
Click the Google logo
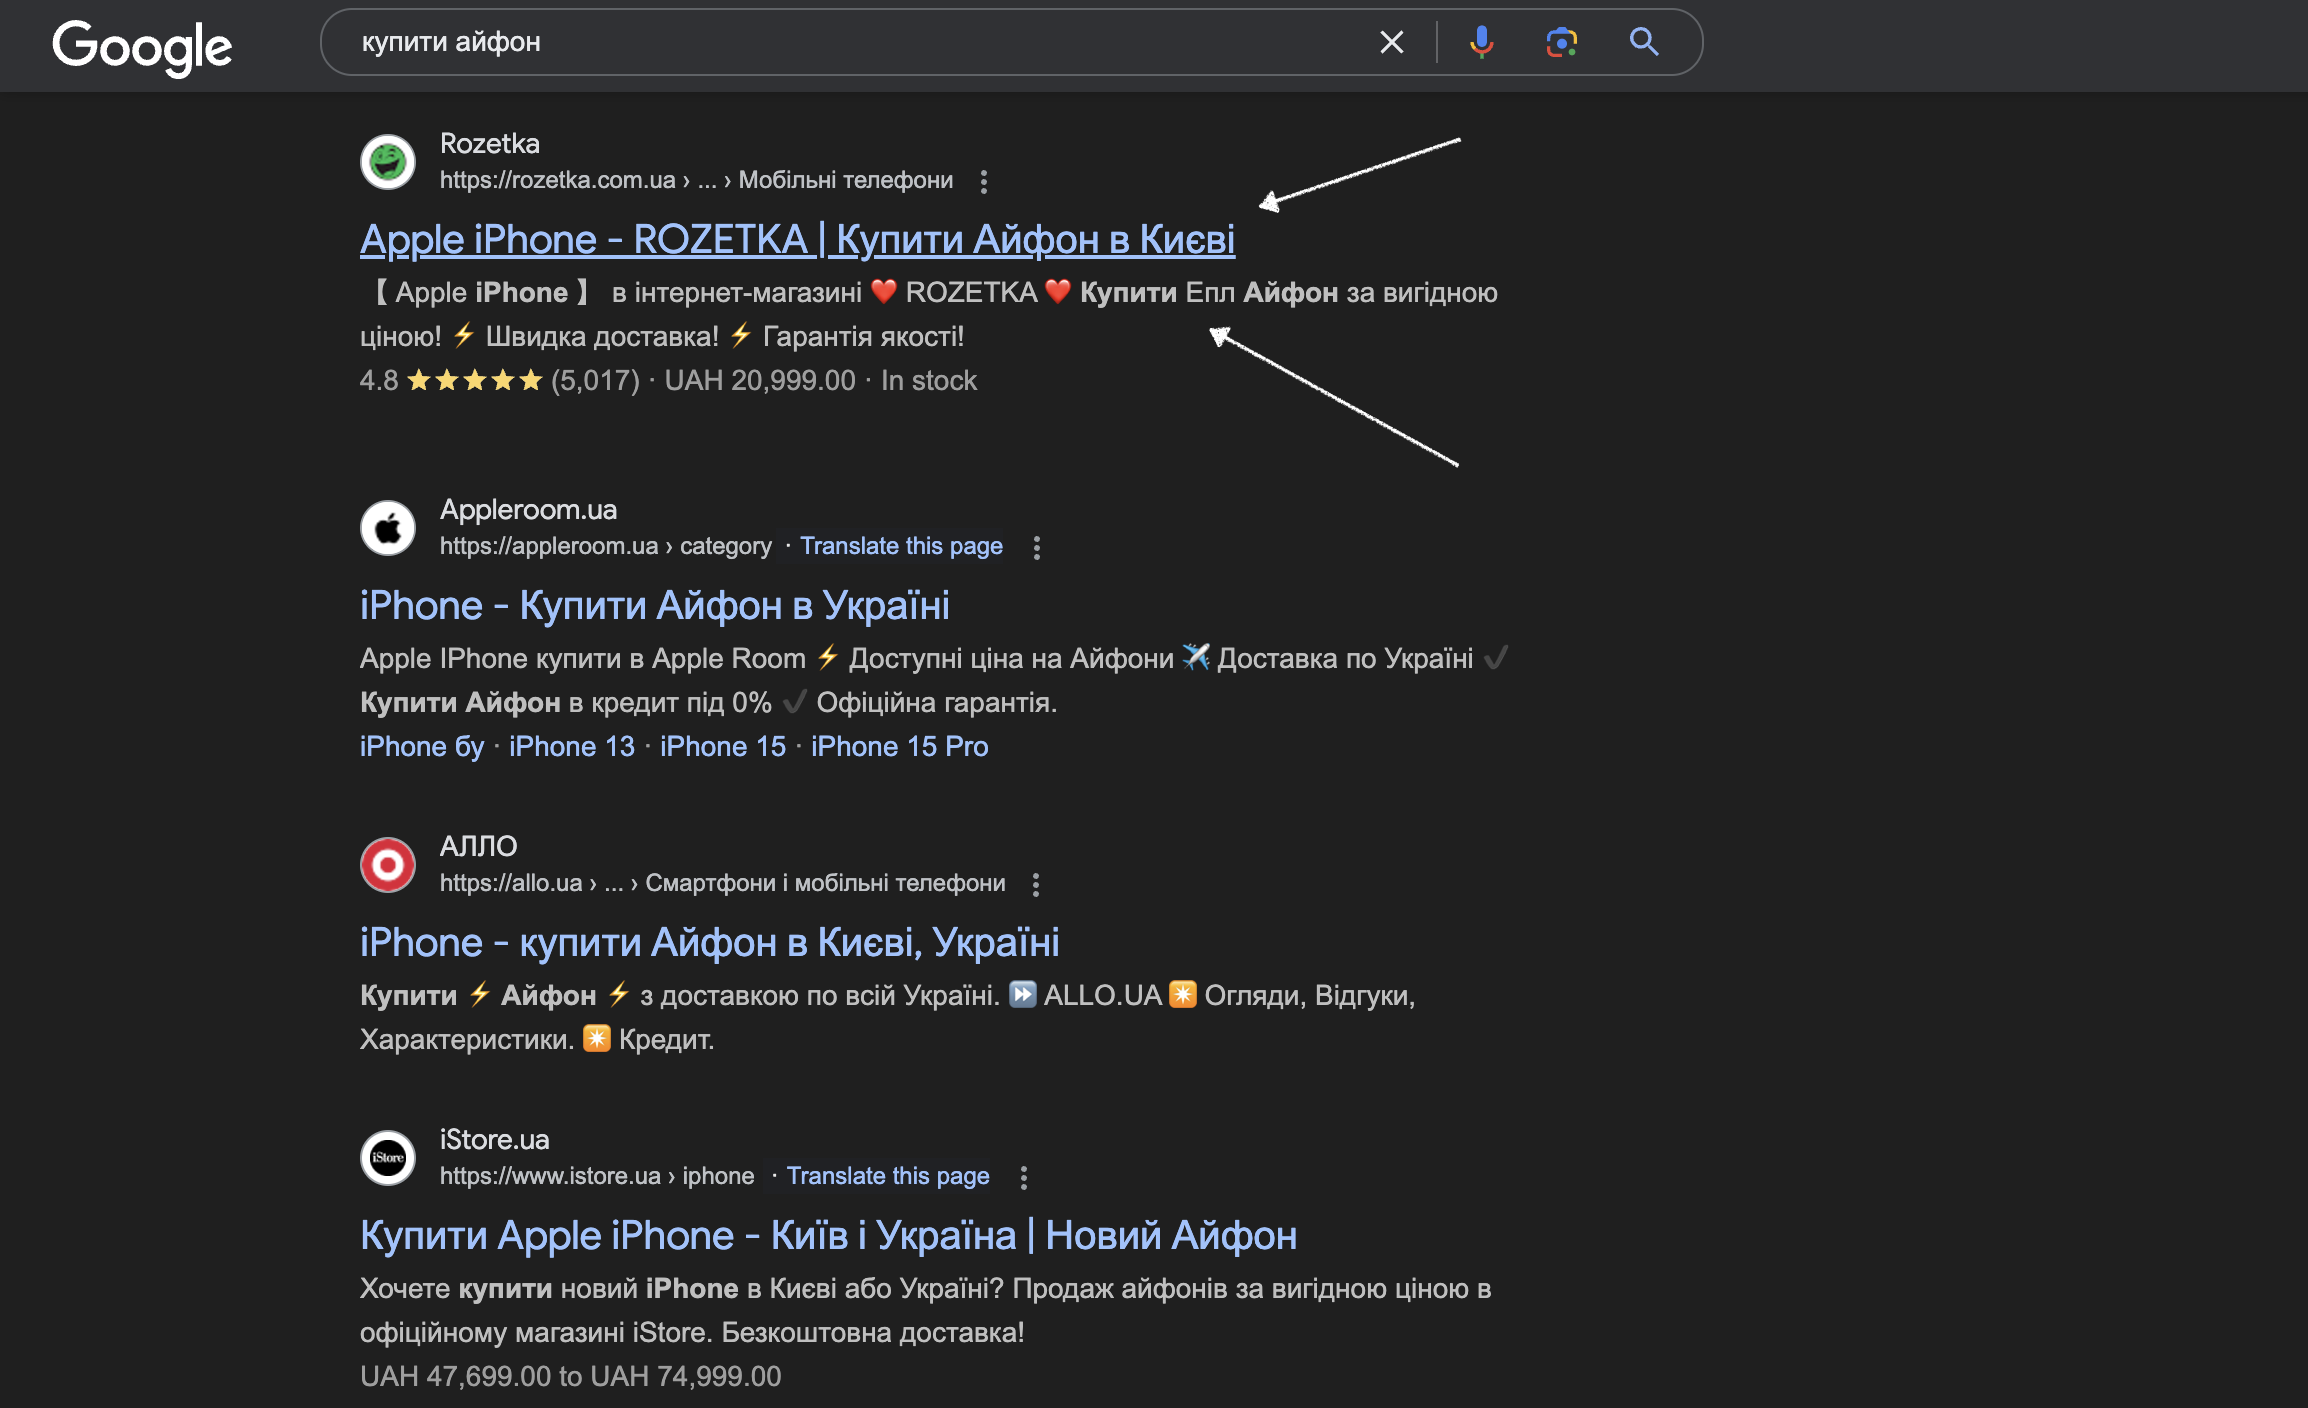click(142, 46)
